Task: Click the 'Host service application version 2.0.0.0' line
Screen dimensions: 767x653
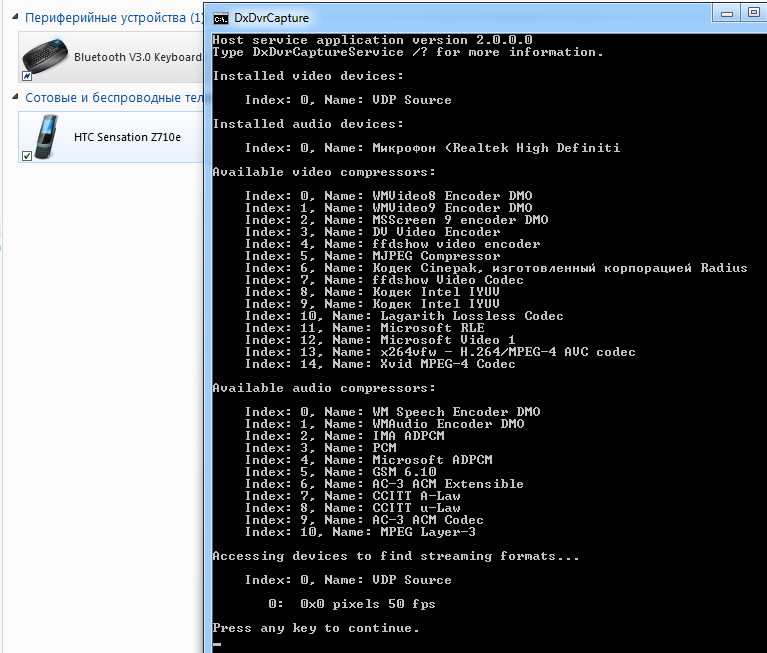Action: coord(372,40)
